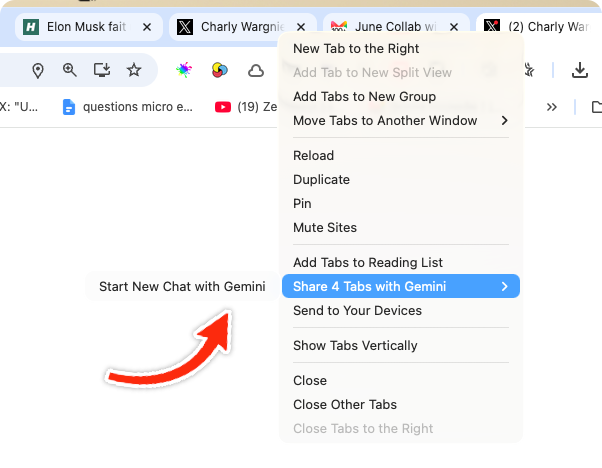This screenshot has width=602, height=468.
Task: Click the YouTube bookmark icon
Action: pyautogui.click(x=223, y=107)
